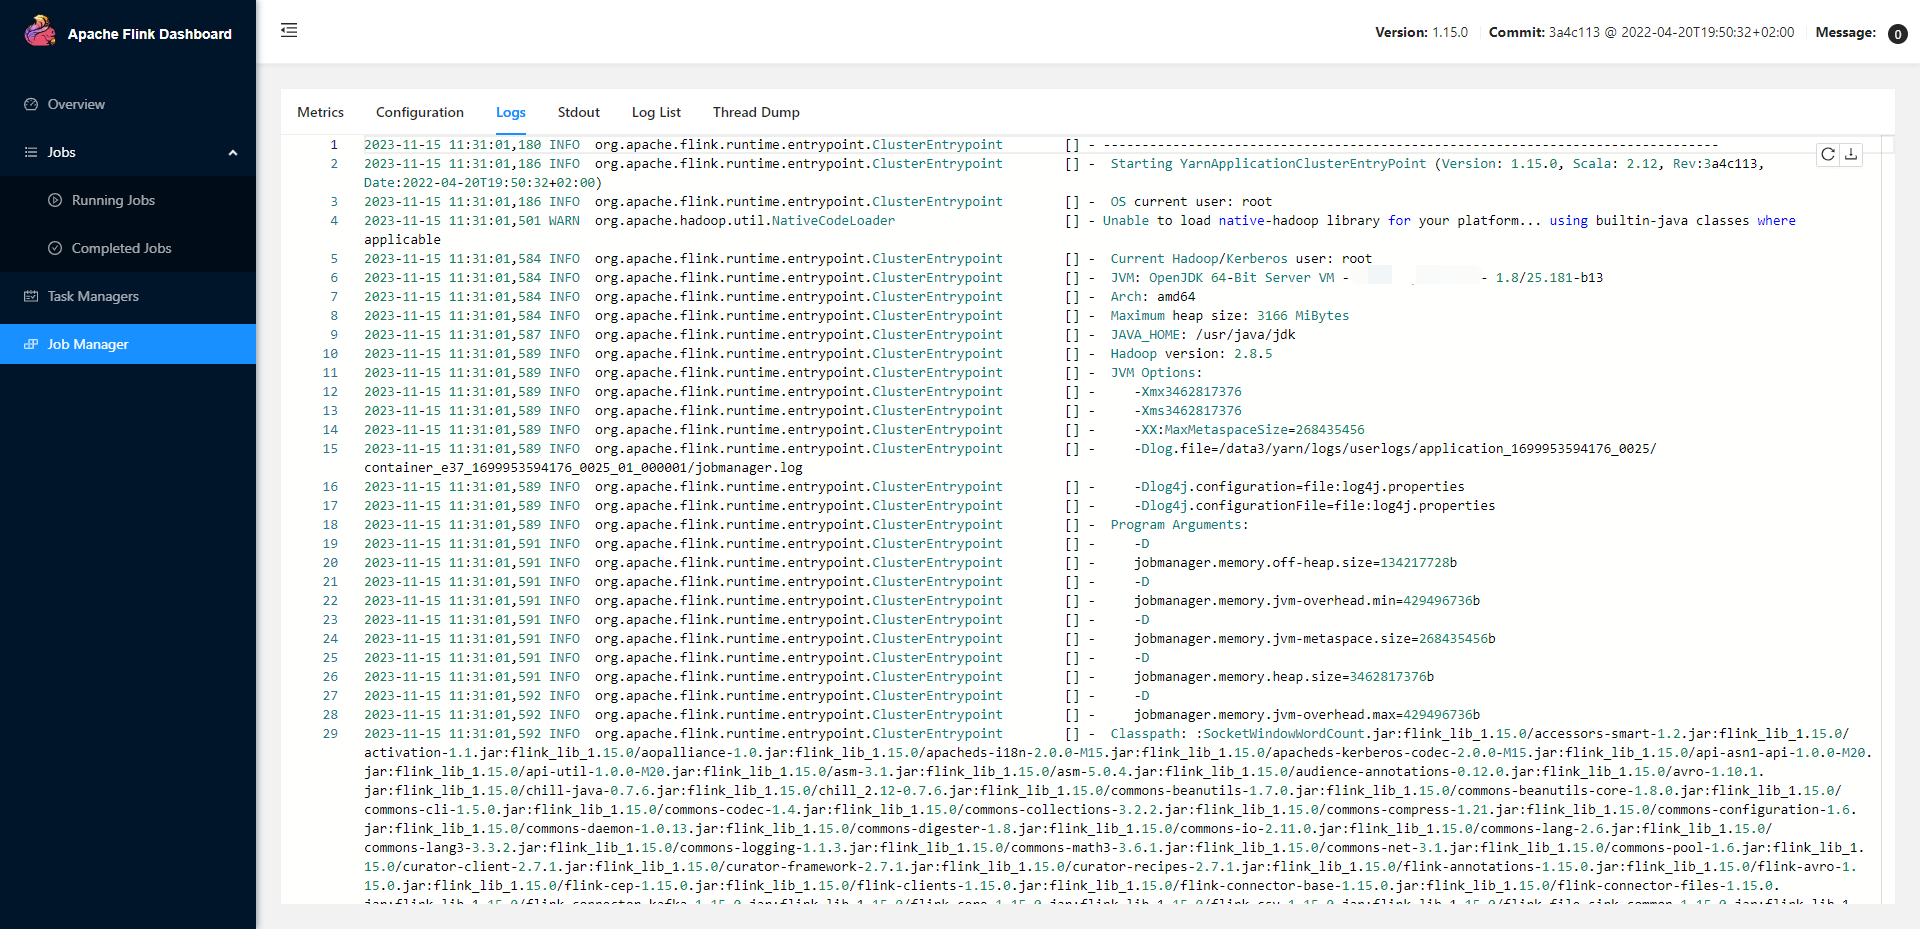1920x929 pixels.
Task: Click the Commit 3a4c113 text
Action: click(x=1641, y=32)
